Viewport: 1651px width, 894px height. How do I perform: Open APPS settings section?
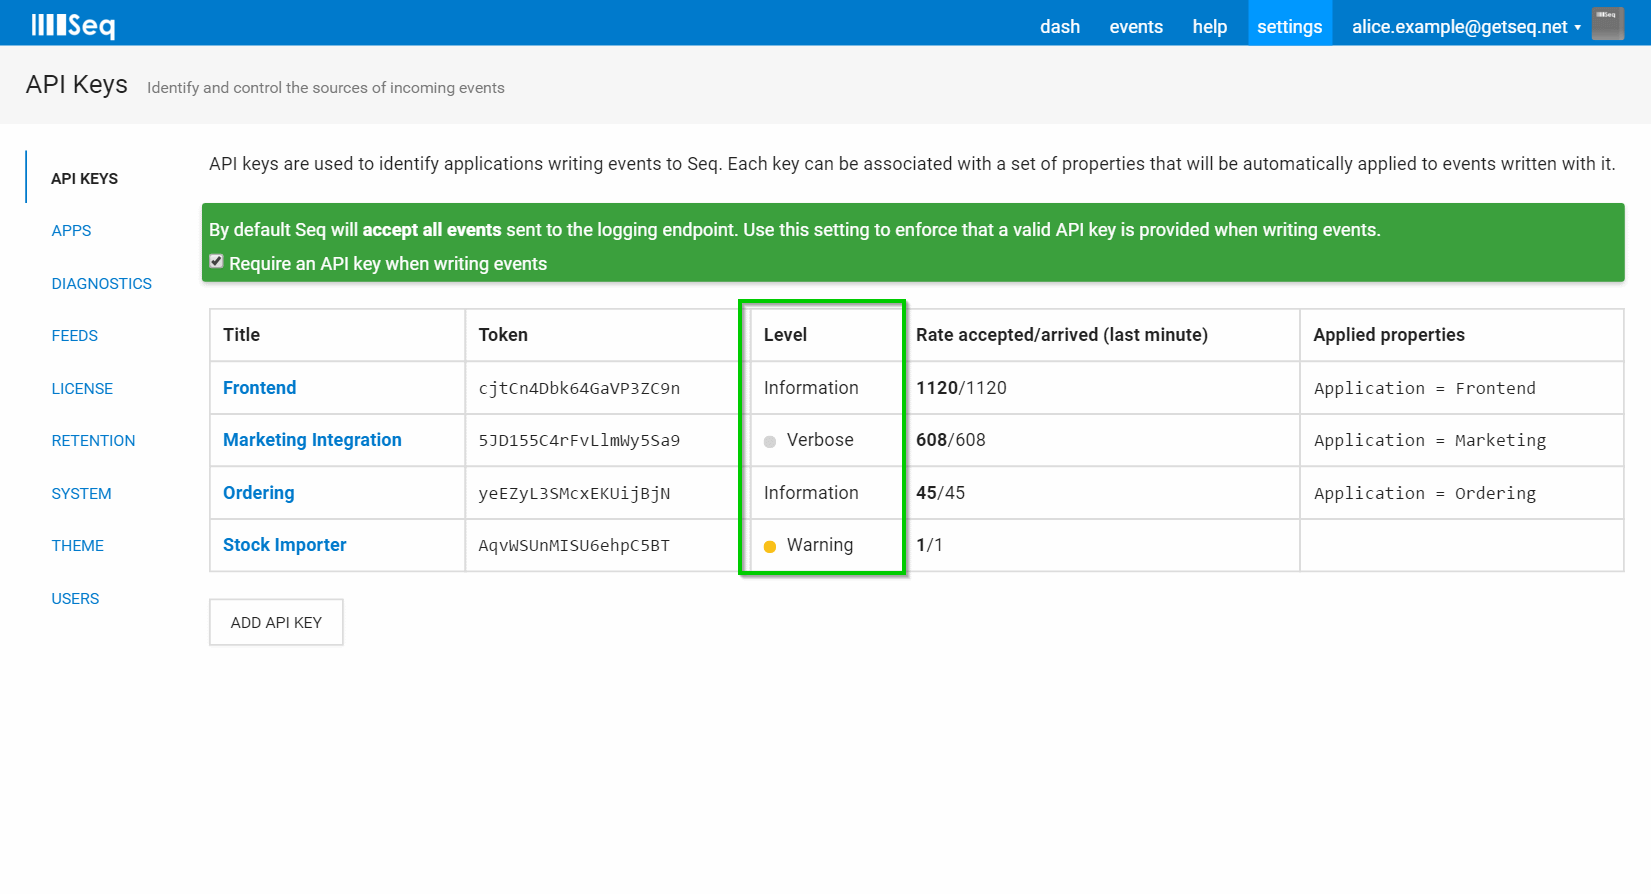tap(72, 230)
